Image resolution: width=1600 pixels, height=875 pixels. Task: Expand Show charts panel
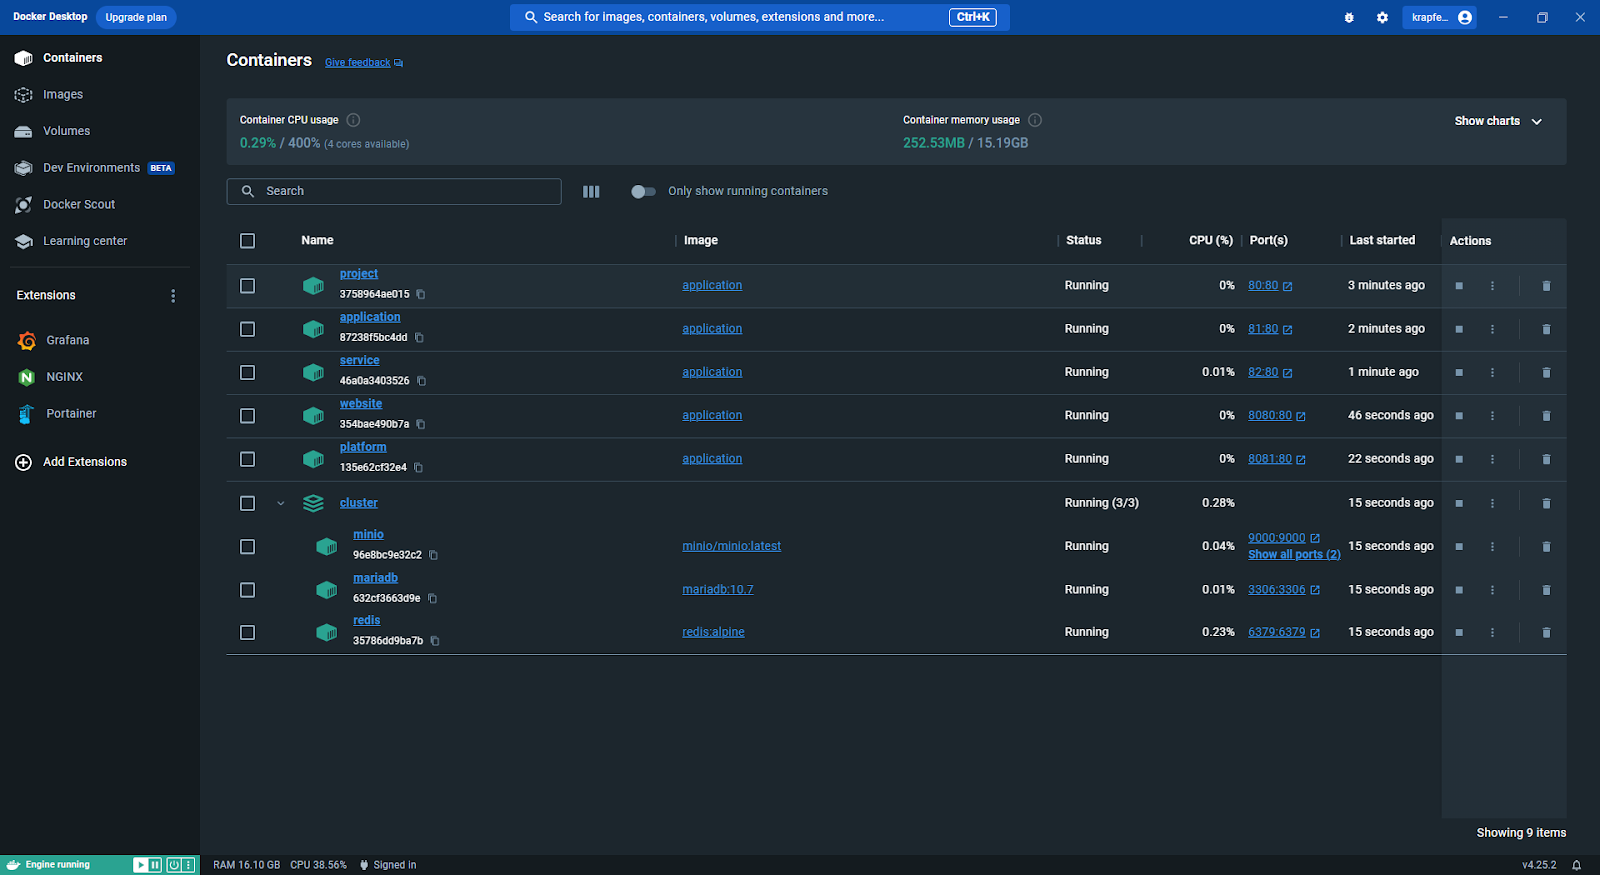[x=1498, y=121]
